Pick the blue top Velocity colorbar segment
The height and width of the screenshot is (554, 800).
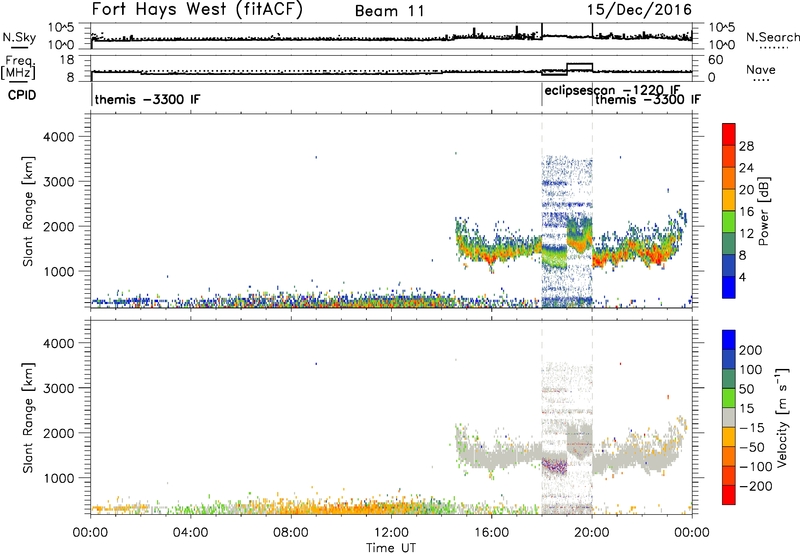pyautogui.click(x=729, y=340)
